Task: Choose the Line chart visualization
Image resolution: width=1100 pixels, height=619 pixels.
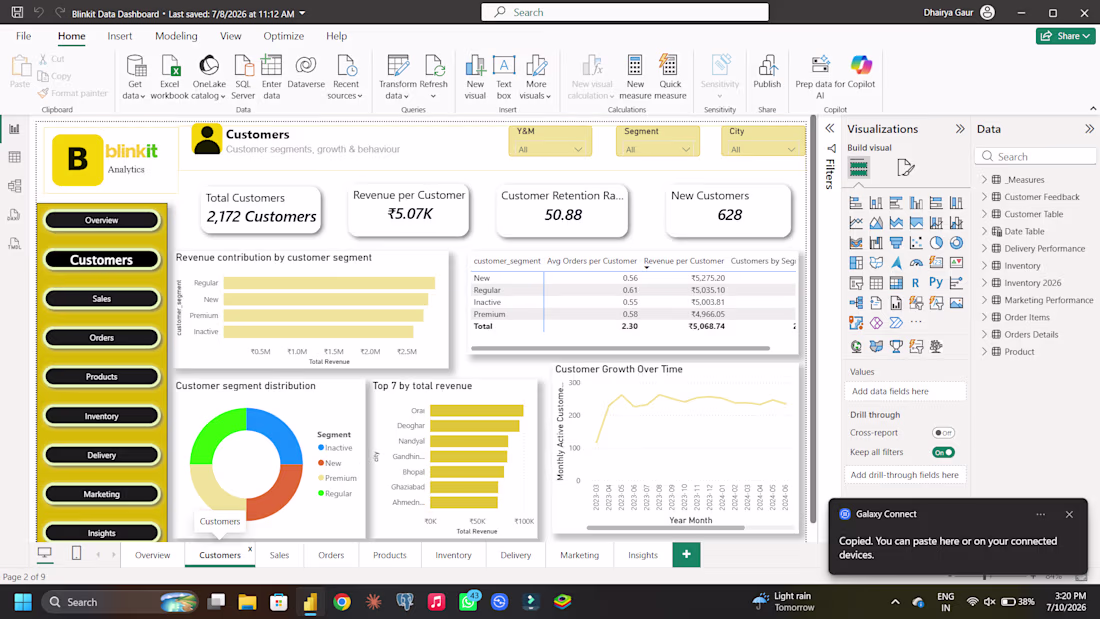Action: (856, 222)
